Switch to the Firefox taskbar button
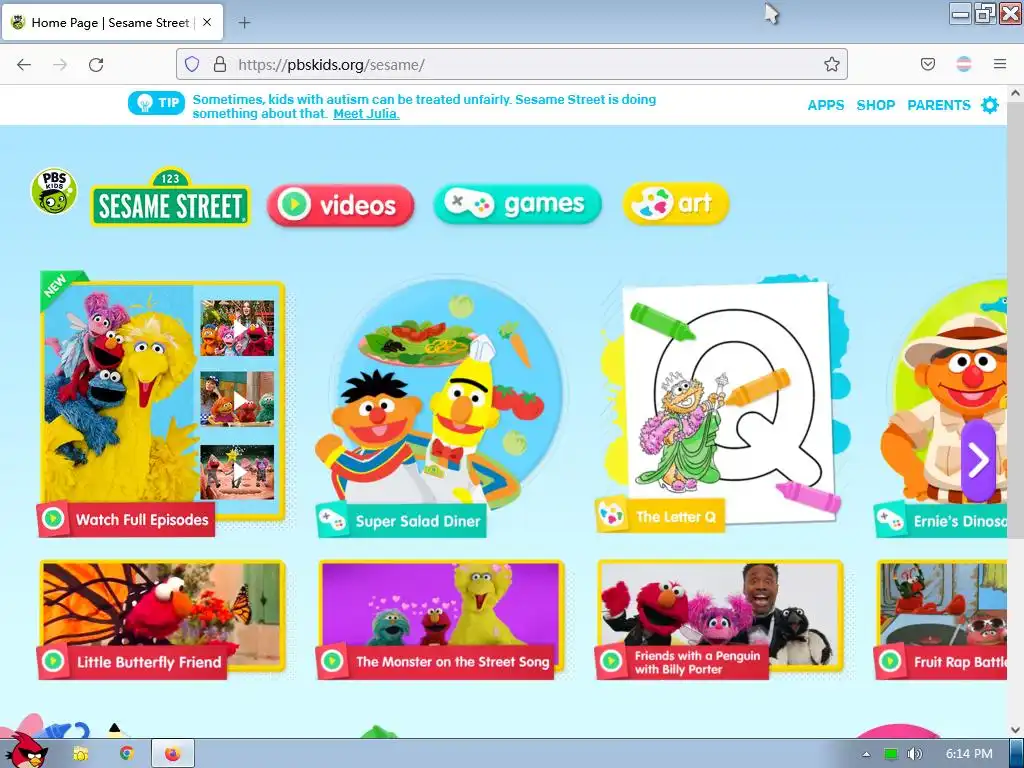1024x768 pixels. point(172,754)
